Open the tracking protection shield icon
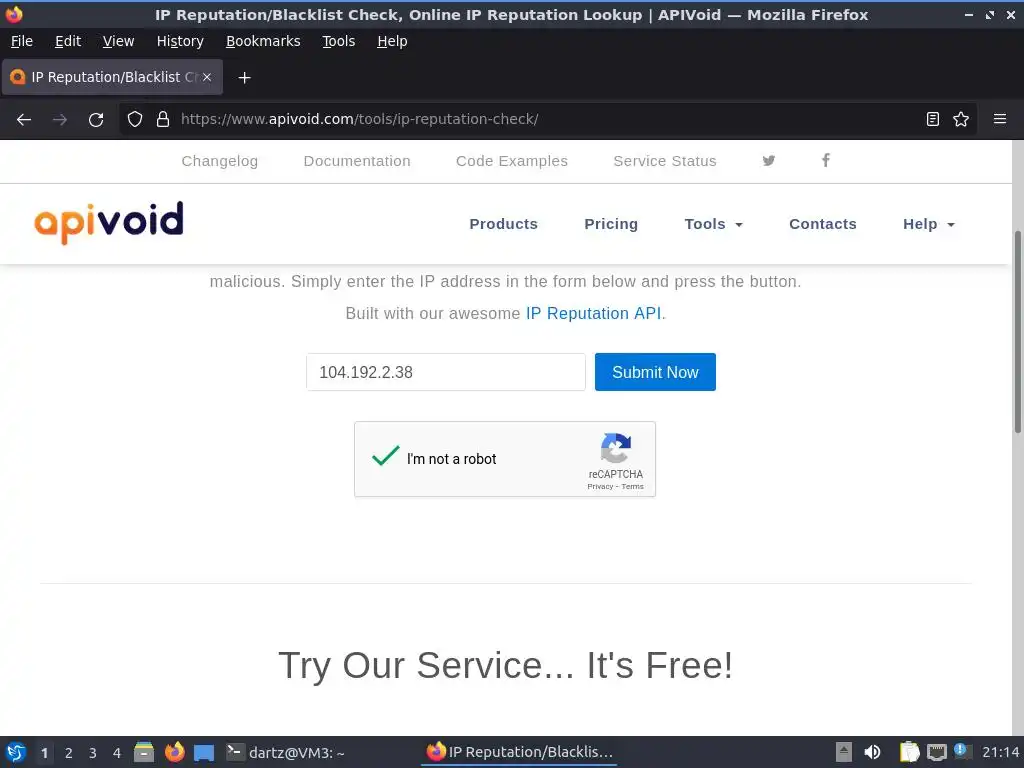 pyautogui.click(x=135, y=120)
